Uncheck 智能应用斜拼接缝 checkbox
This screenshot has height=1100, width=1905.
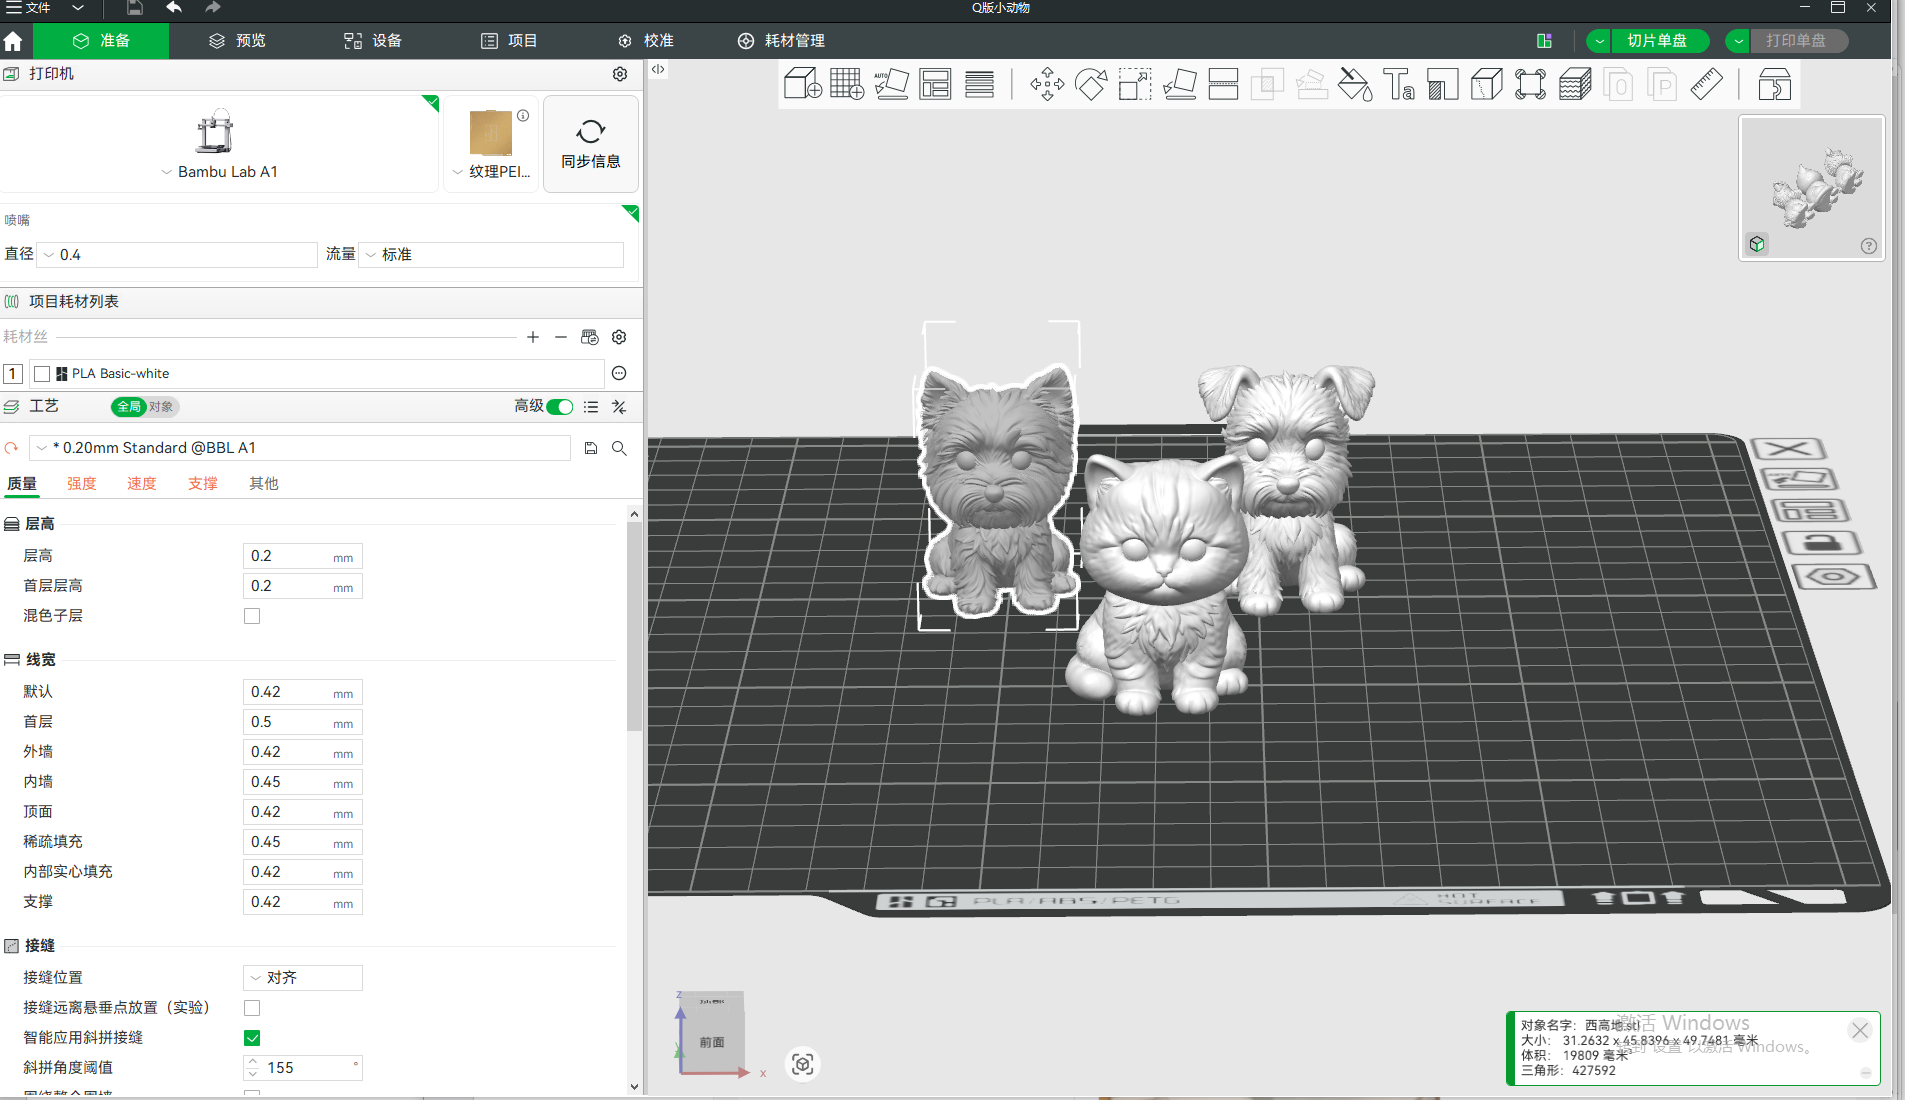(252, 1038)
